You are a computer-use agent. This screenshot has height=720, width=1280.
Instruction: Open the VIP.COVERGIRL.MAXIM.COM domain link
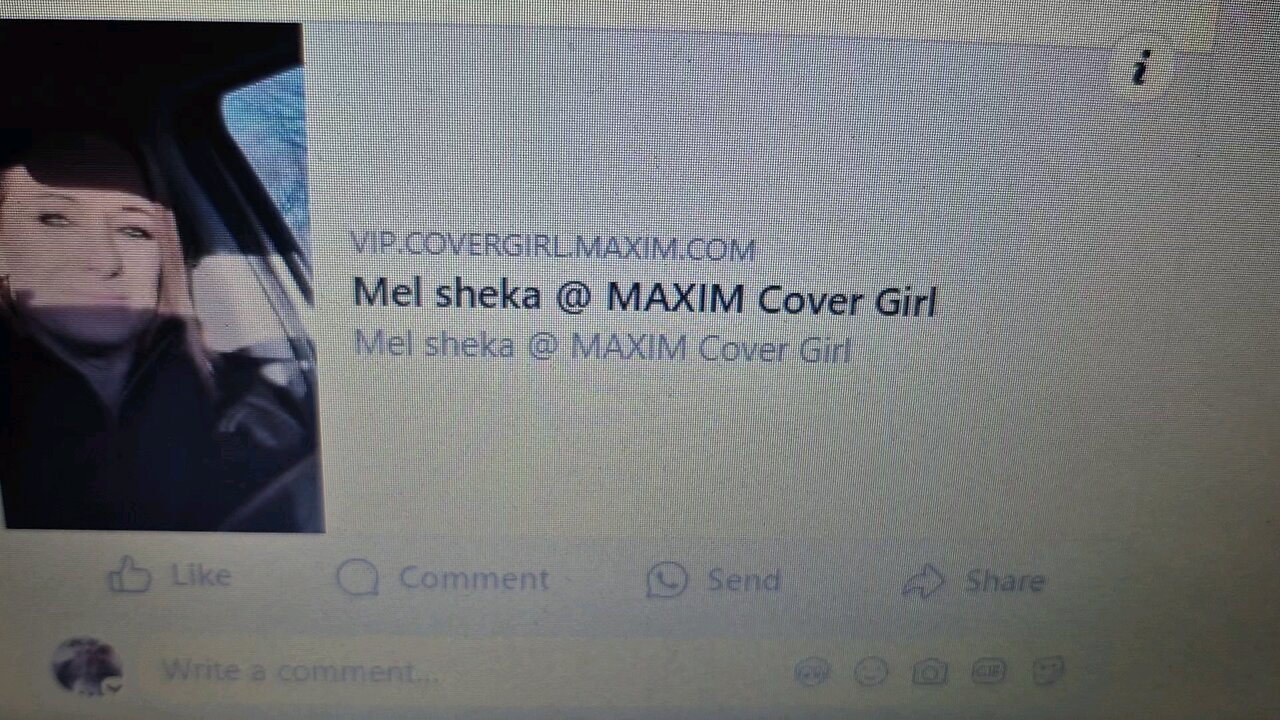tap(553, 246)
